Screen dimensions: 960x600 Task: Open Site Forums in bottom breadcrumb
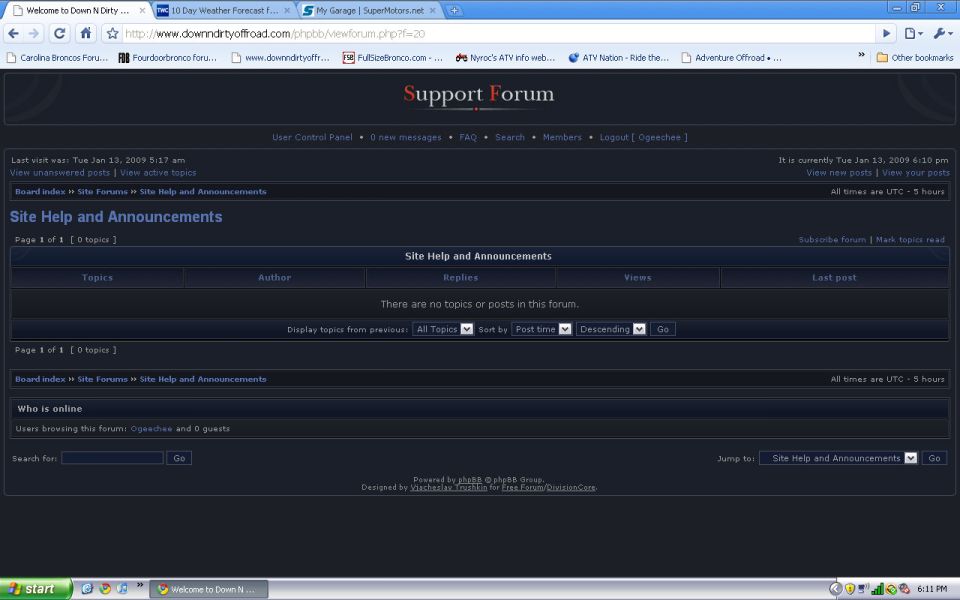tap(102, 379)
